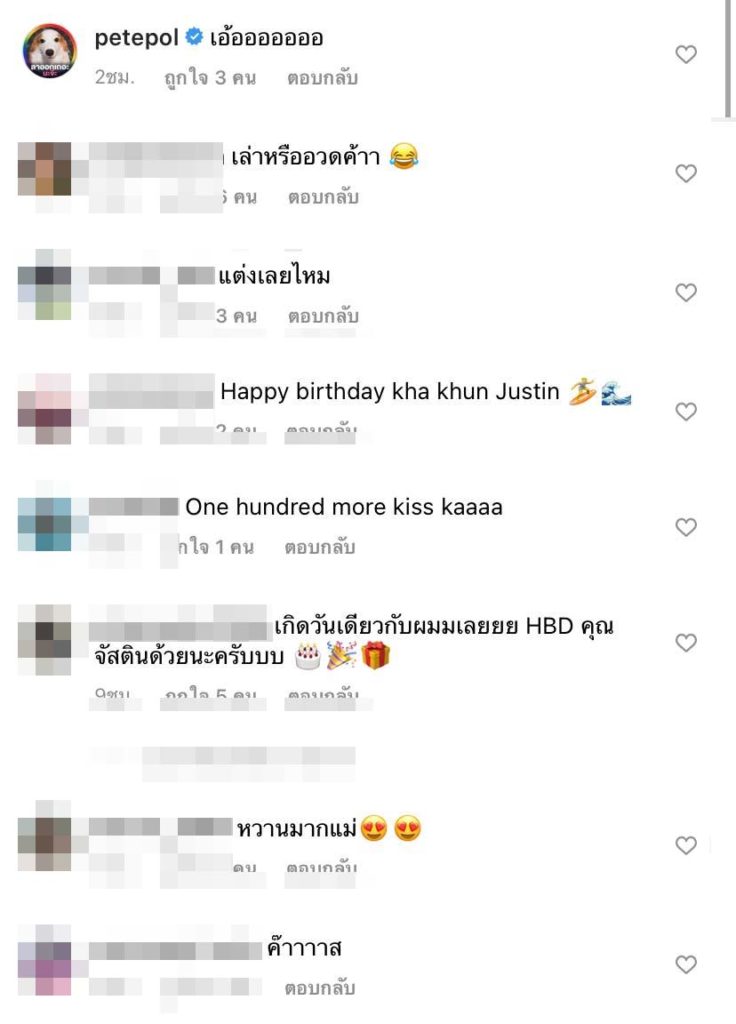Heart the One hundred more kiss comment
736x1024 pixels.
point(686,527)
